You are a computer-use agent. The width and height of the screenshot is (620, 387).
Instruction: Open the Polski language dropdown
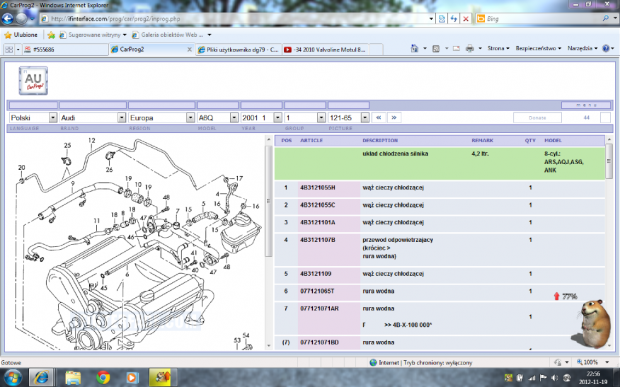(x=33, y=118)
